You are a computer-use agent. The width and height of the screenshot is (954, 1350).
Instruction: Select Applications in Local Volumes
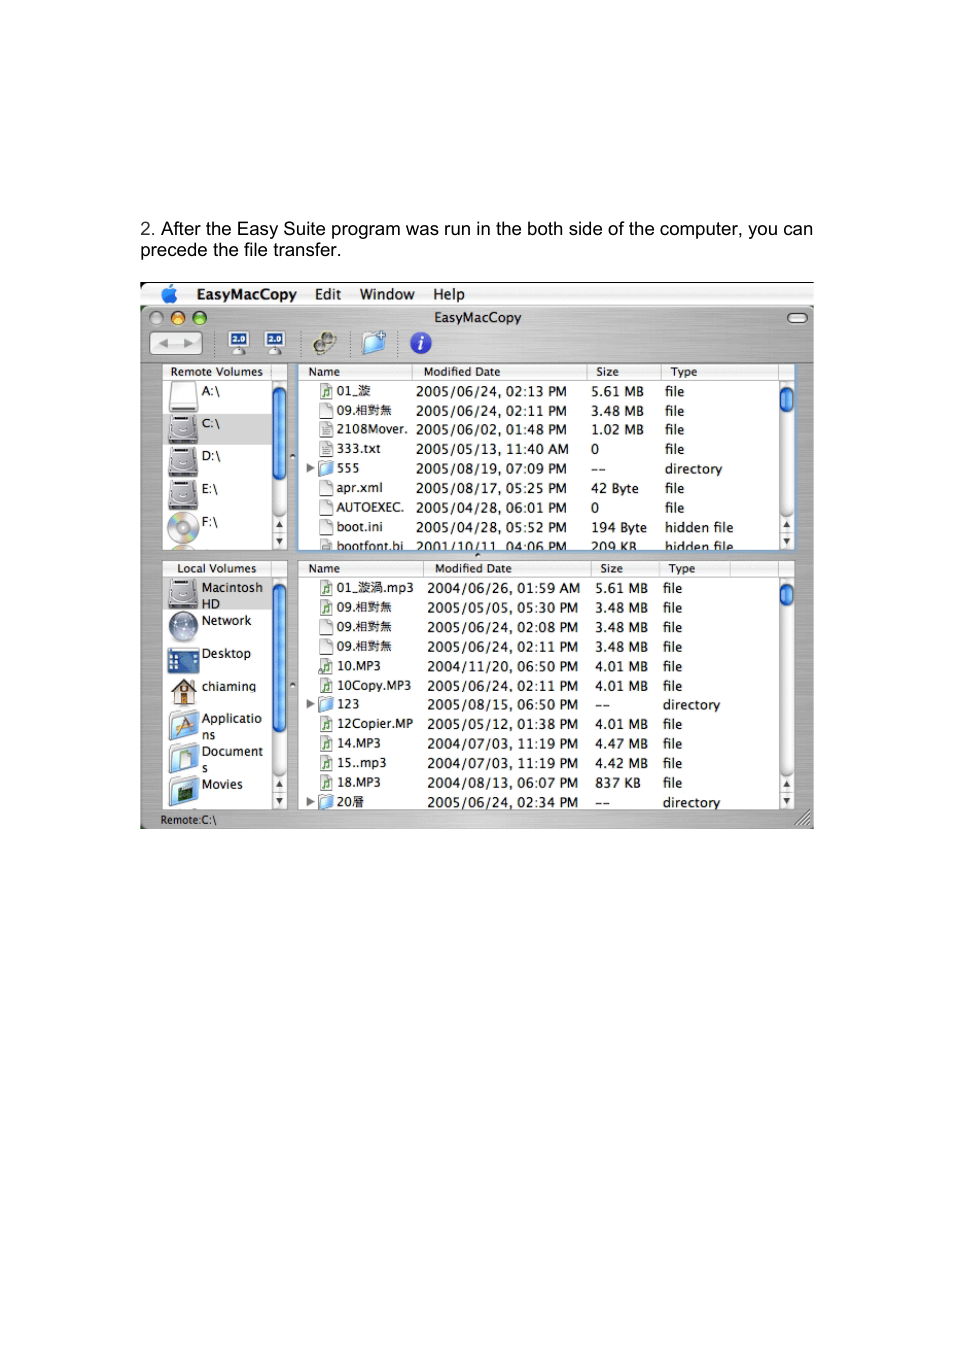click(x=217, y=725)
